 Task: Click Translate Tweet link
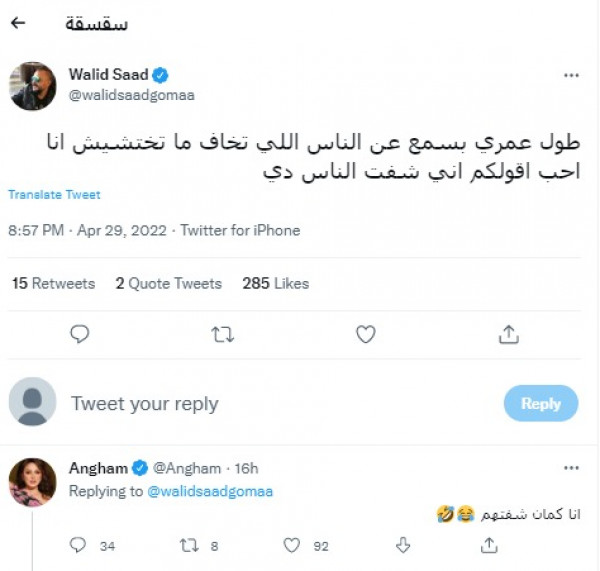54,195
